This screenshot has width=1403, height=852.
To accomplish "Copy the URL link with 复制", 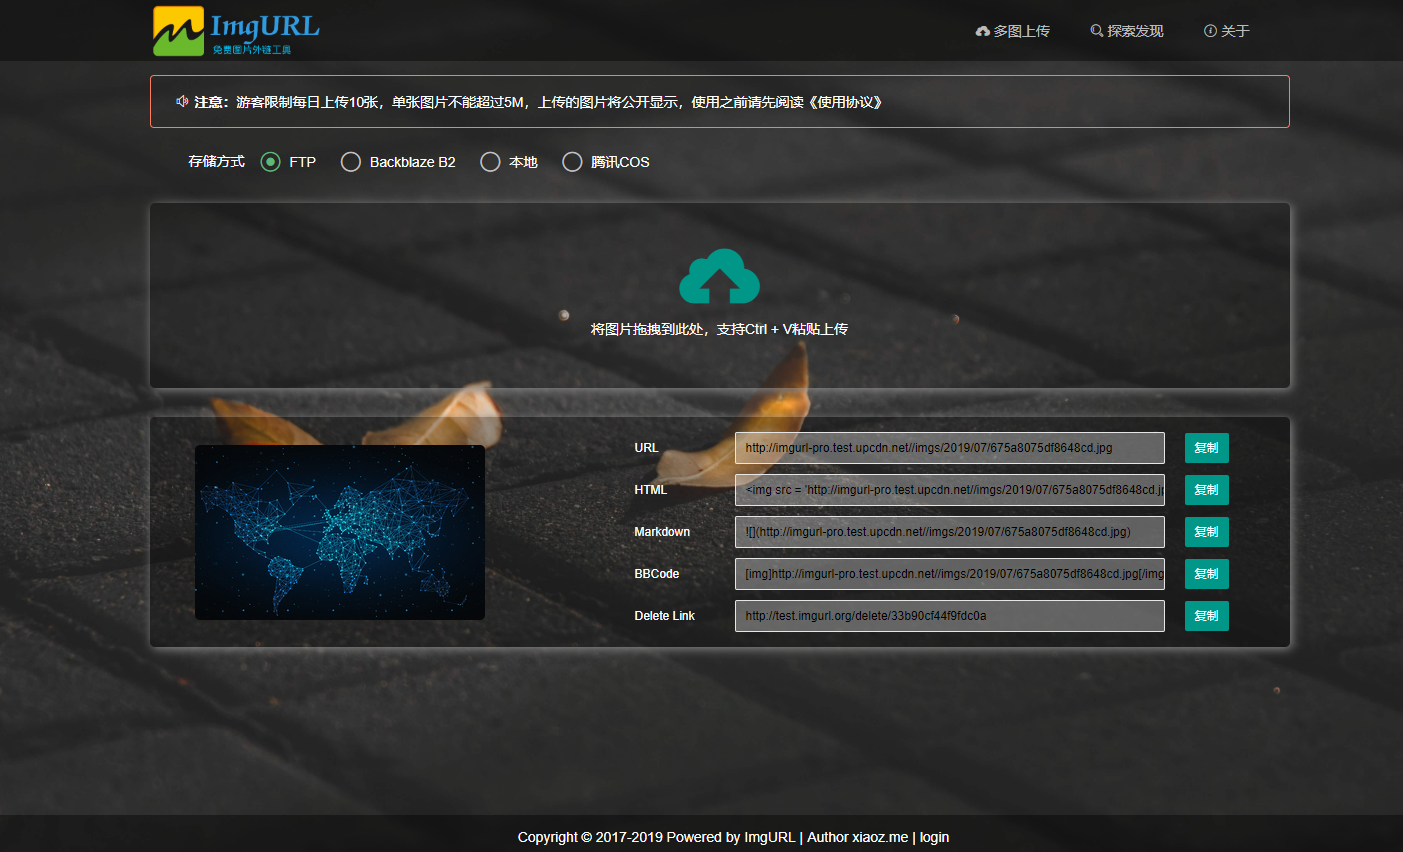I will (x=1207, y=448).
